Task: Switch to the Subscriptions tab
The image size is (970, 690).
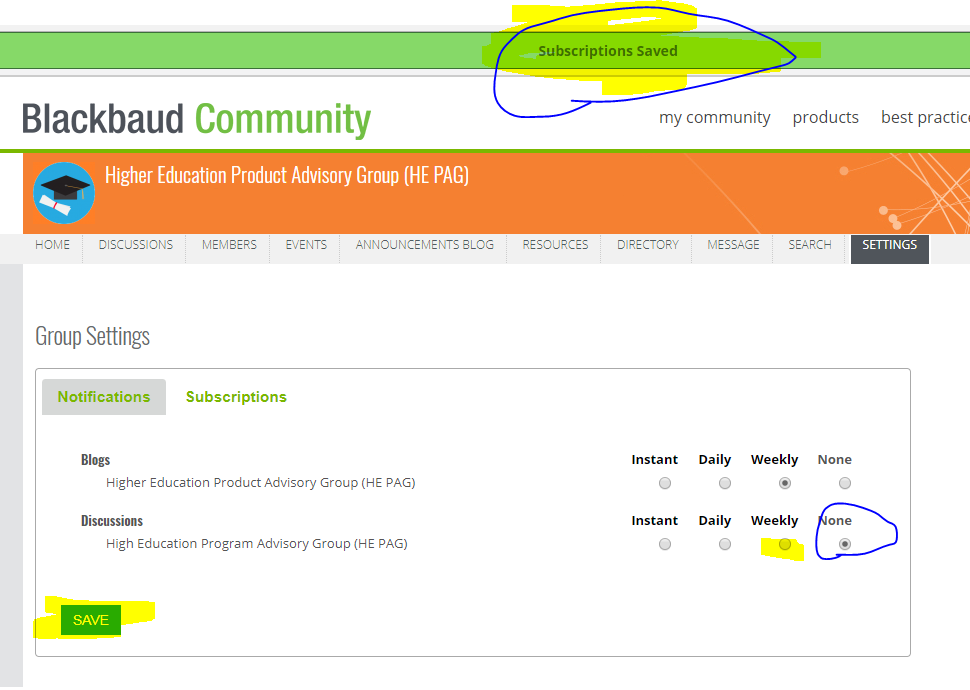Action: [x=236, y=397]
